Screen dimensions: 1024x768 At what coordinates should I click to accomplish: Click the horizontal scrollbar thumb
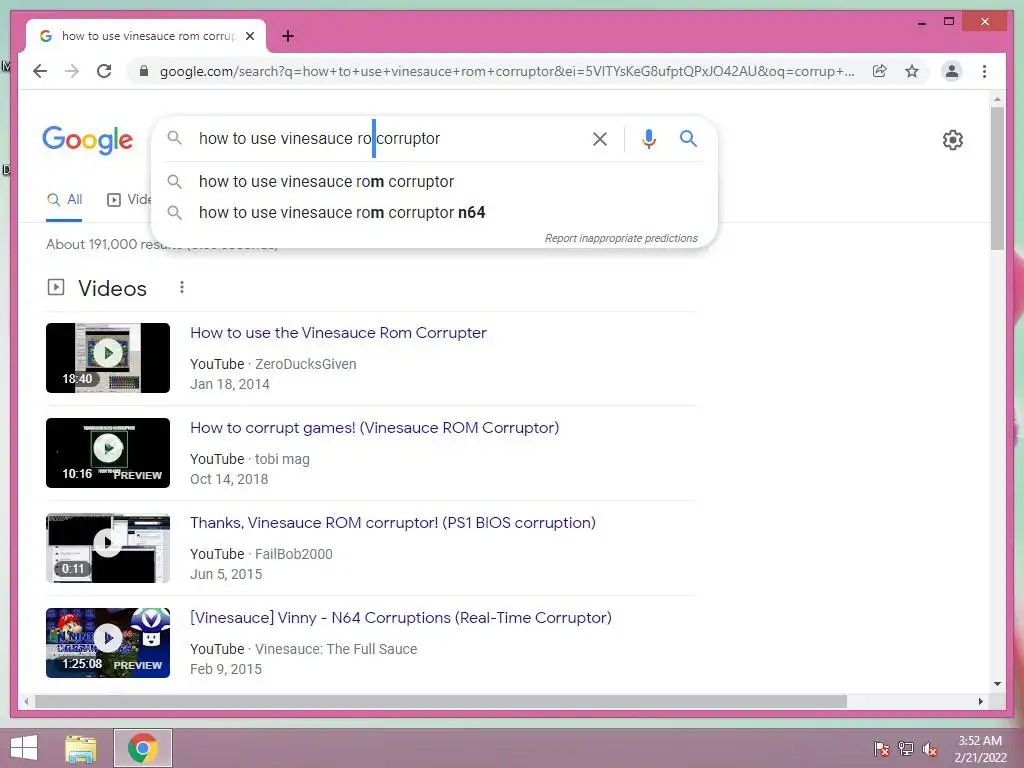pyautogui.click(x=441, y=701)
